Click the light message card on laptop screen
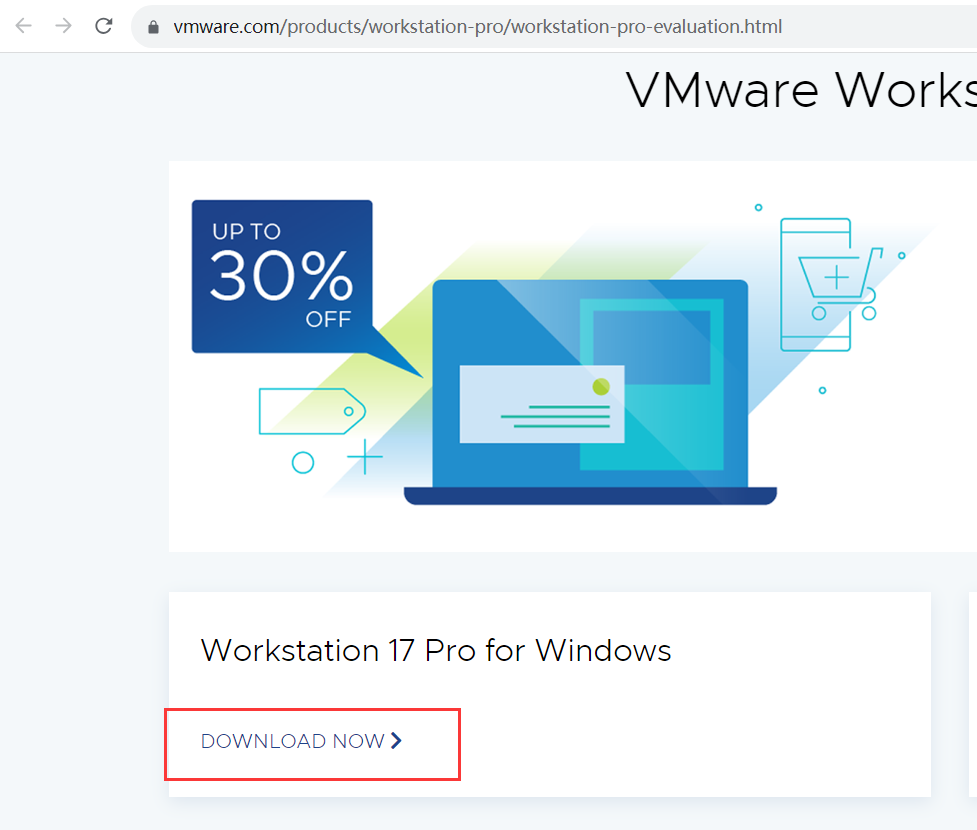 pyautogui.click(x=542, y=404)
